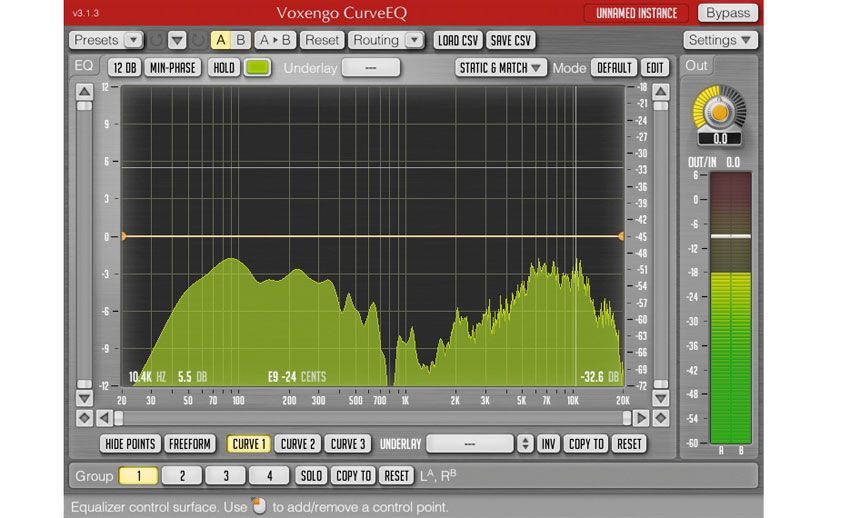Screen dimensions: 850x518
Task: Toggle group Solo
Action: tap(311, 476)
